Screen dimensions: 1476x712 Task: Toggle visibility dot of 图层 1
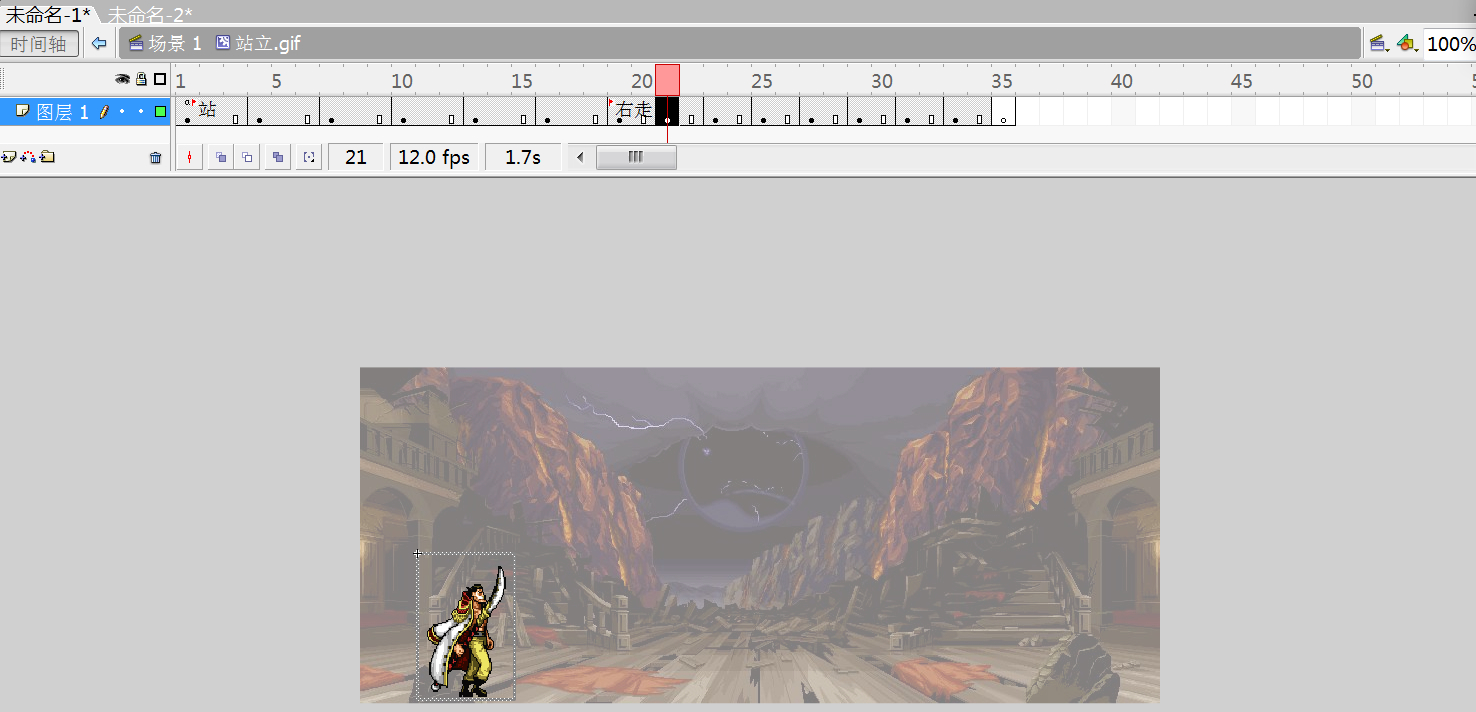tap(122, 112)
